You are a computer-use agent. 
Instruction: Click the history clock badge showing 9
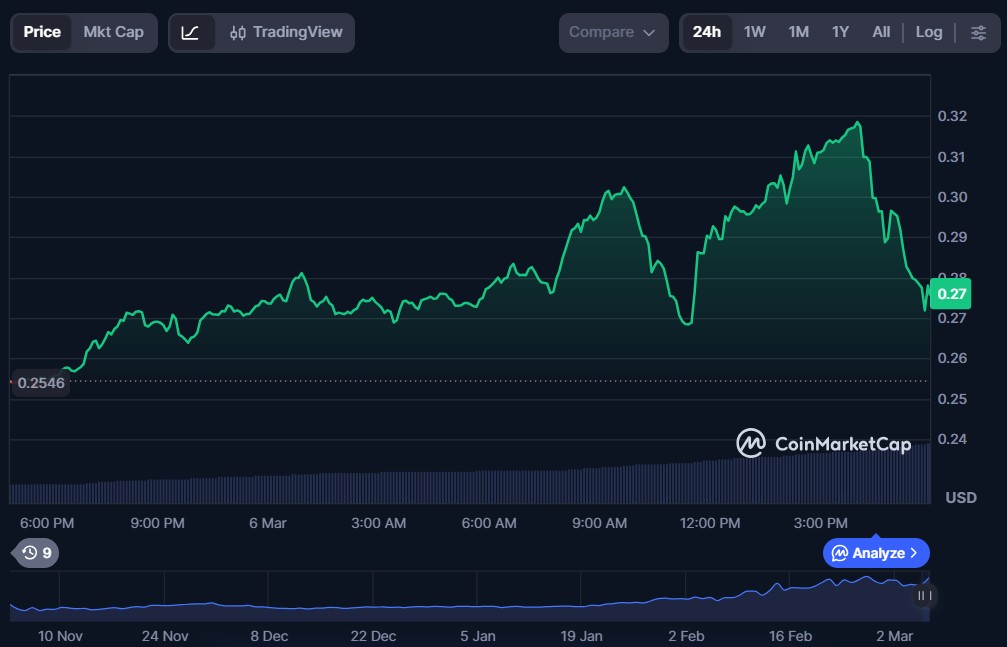tap(36, 552)
